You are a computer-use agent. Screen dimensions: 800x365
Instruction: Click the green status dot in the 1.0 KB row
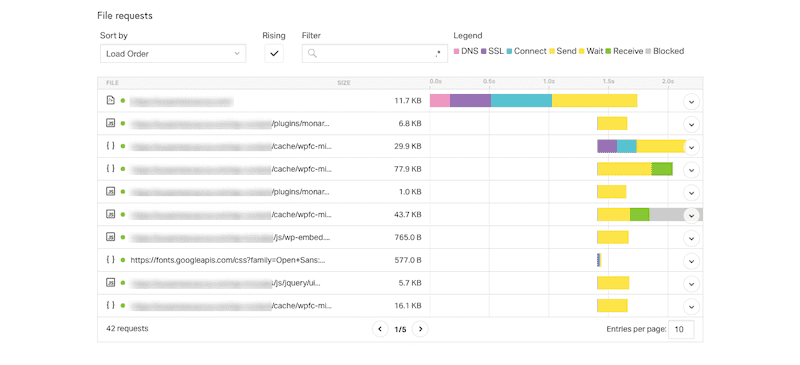pyautogui.click(x=123, y=192)
